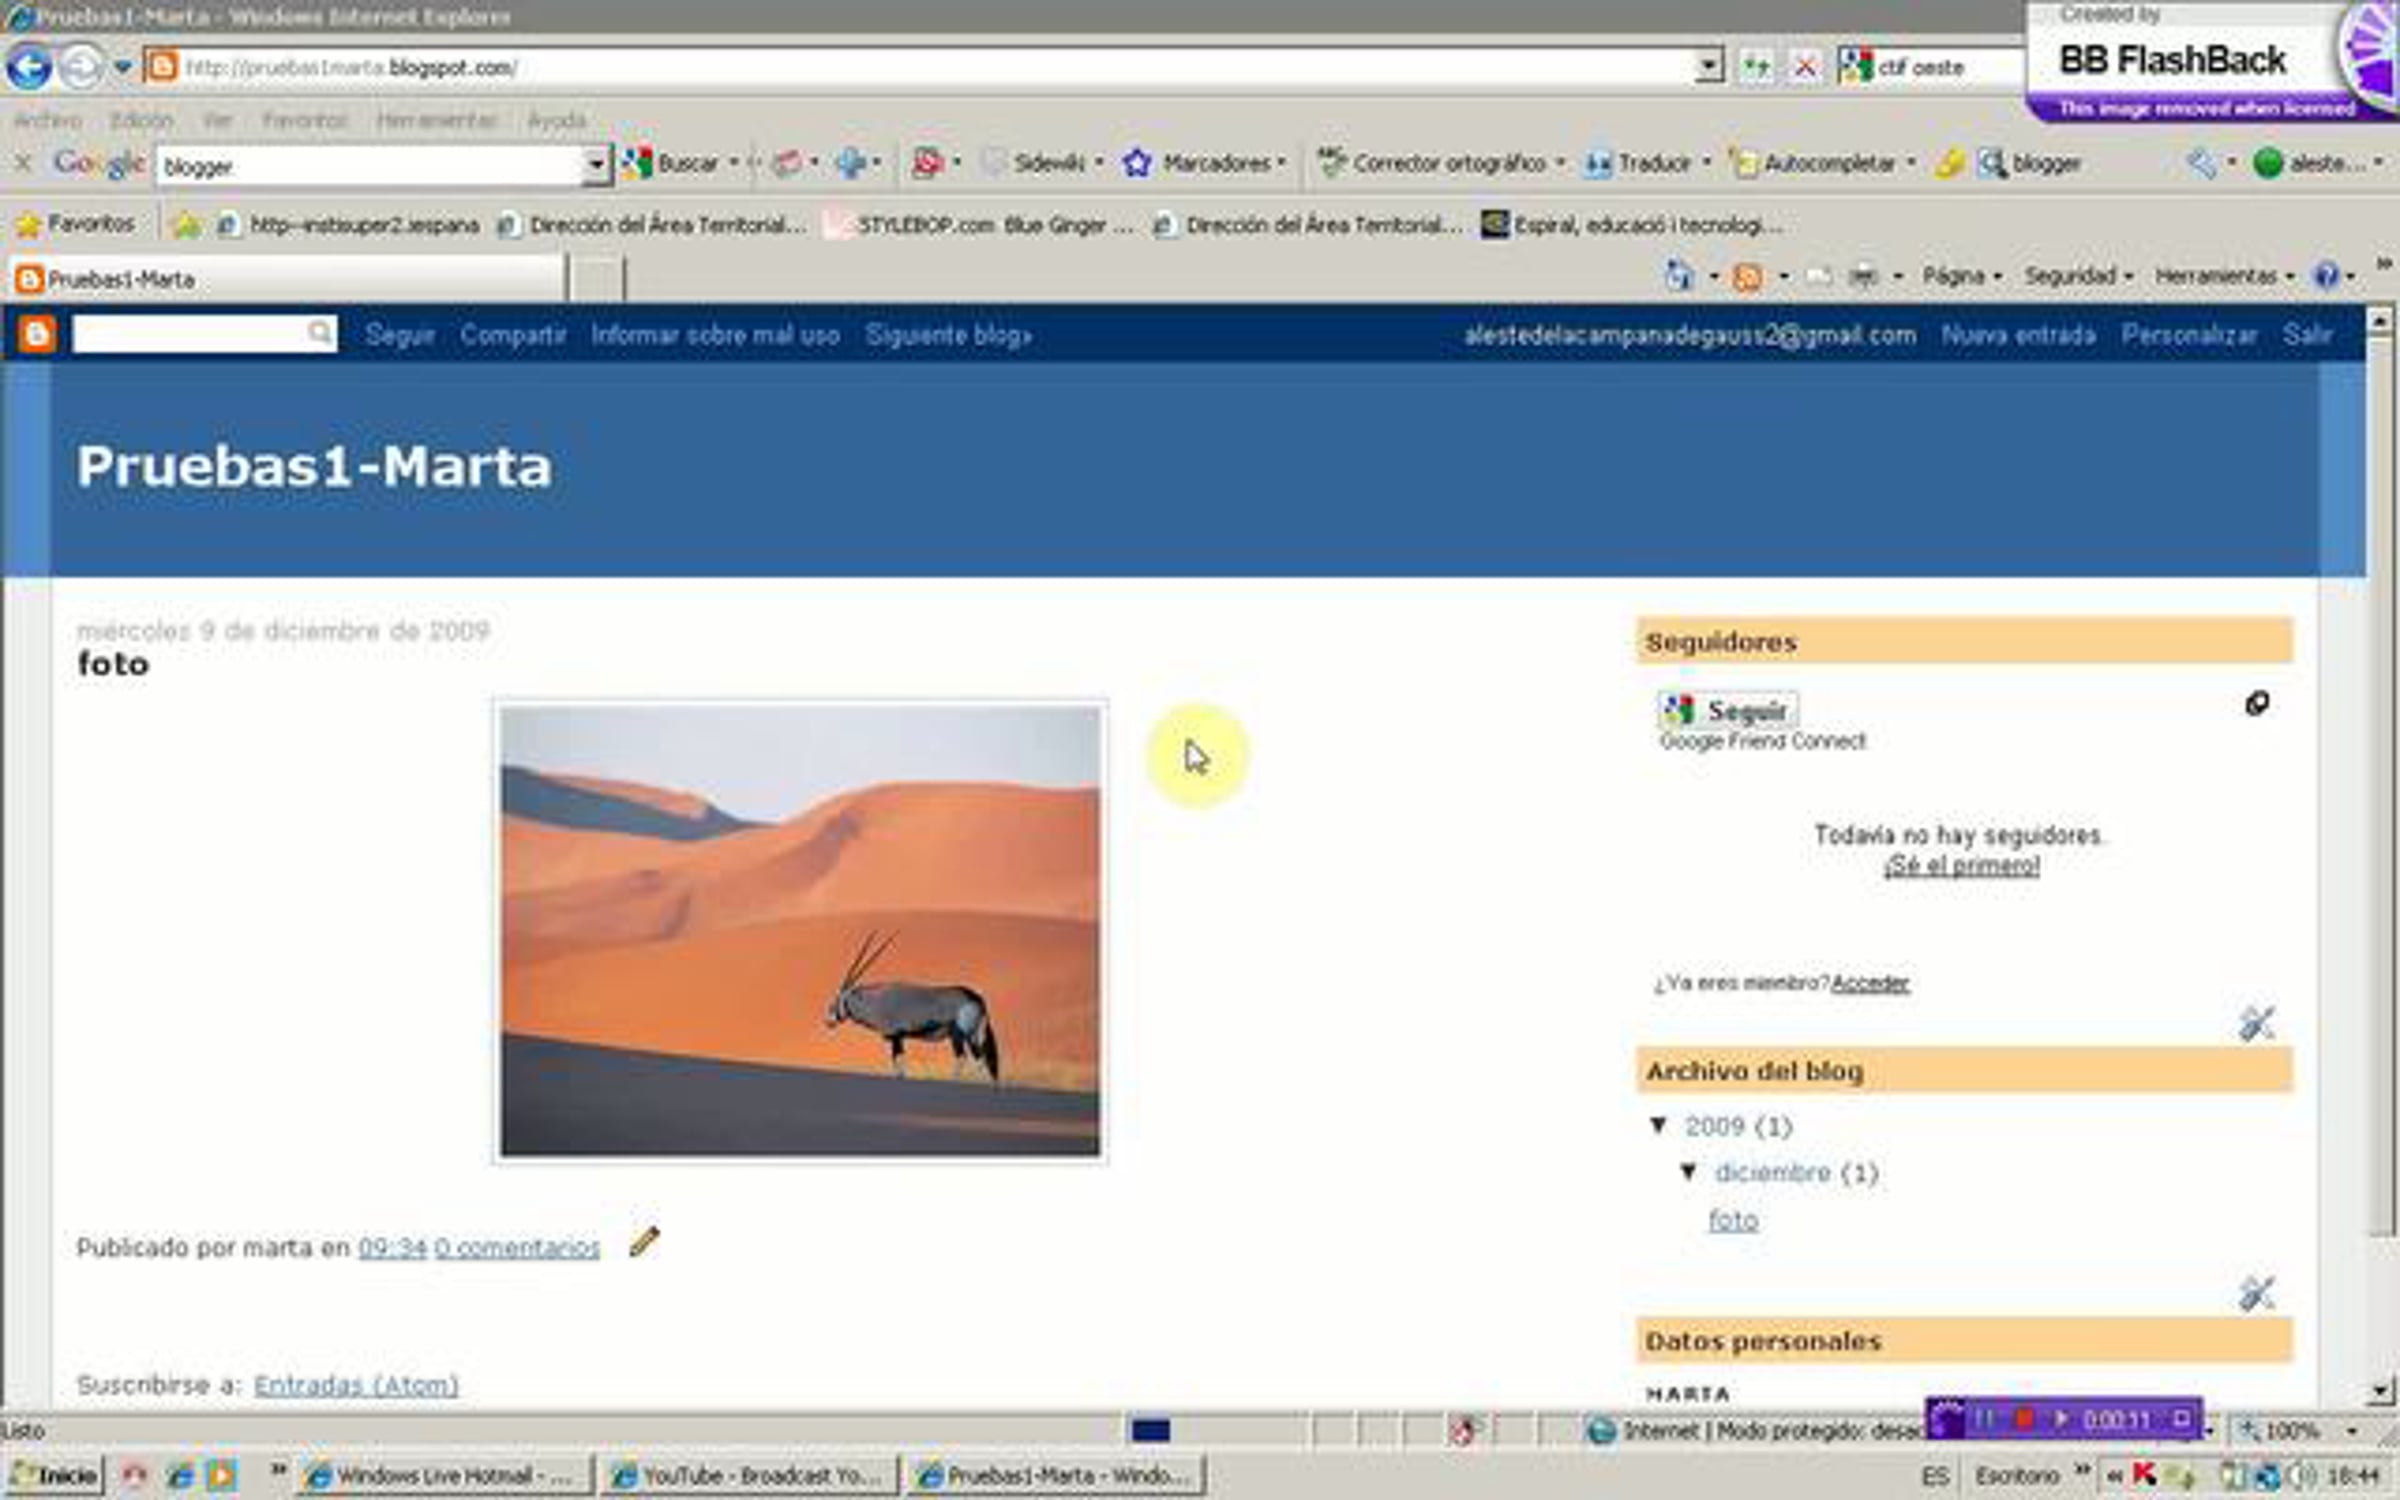2400x1500 pixels.
Task: Click the Siguiente blog link
Action: tap(948, 335)
